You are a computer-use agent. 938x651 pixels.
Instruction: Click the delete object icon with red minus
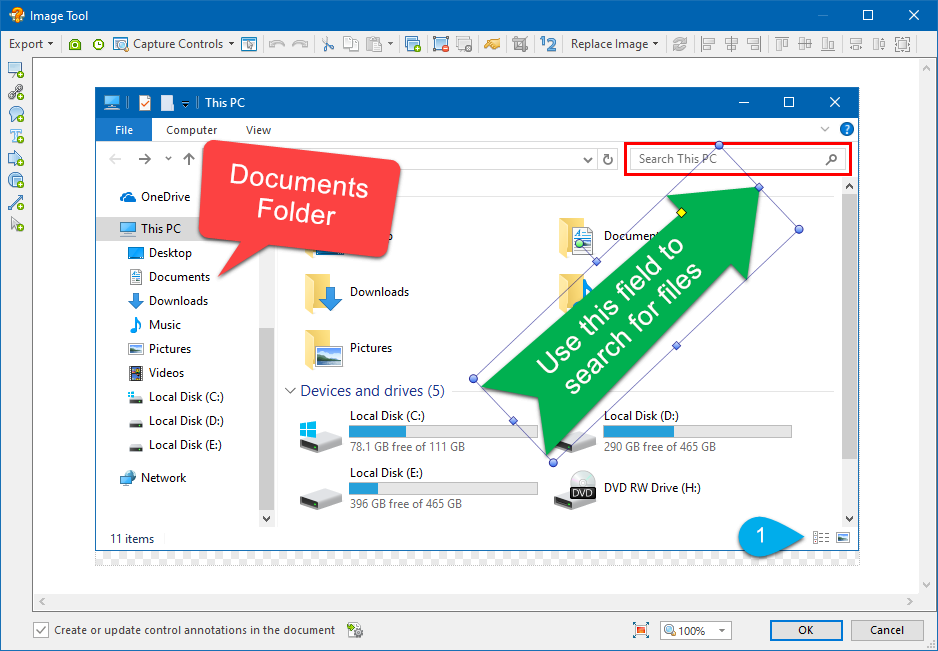441,44
